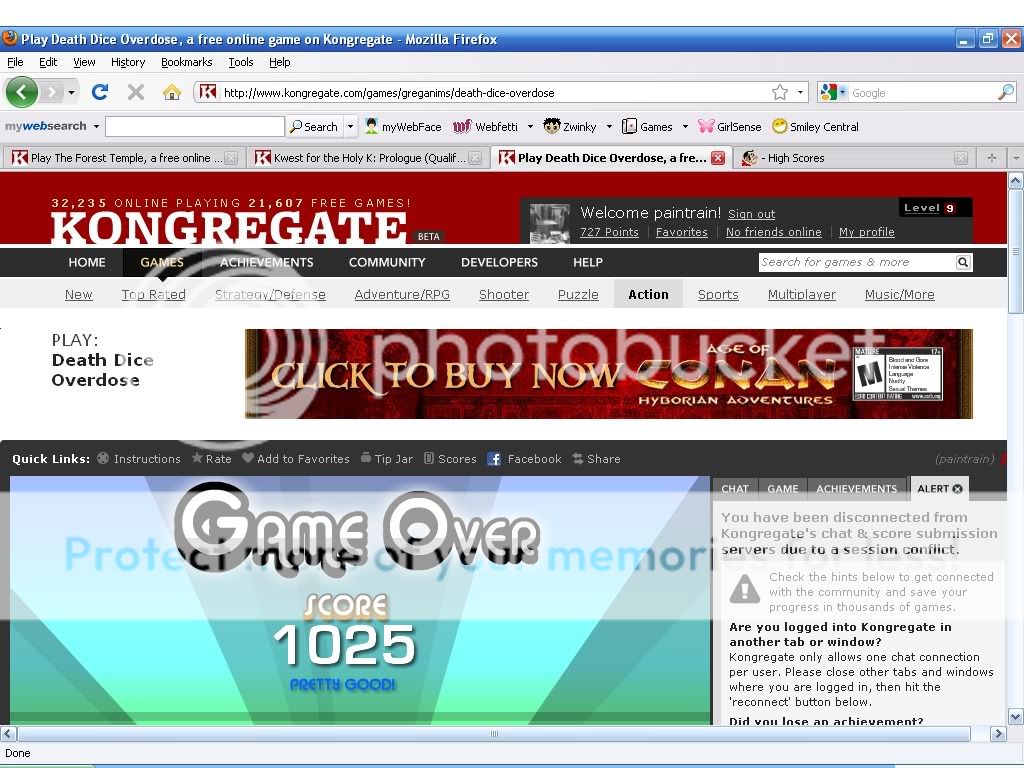1024x768 pixels.
Task: Open the DEVELOPERS navigation item
Action: (x=500, y=262)
